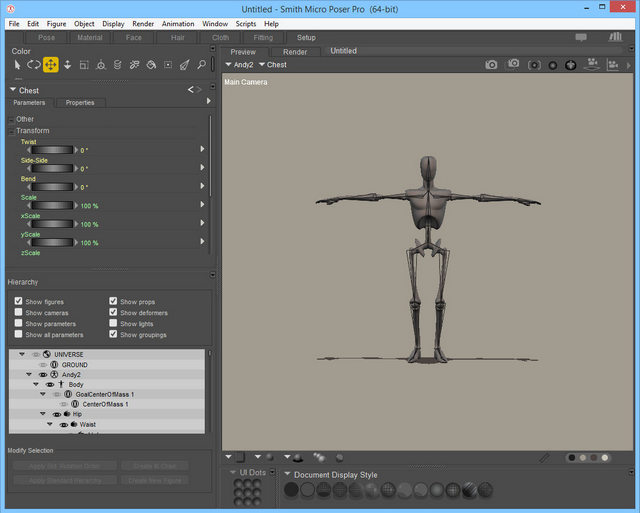Viewport: 640px width, 513px height.
Task: Open the Andy2 figure selector dropdown
Action: click(240, 65)
